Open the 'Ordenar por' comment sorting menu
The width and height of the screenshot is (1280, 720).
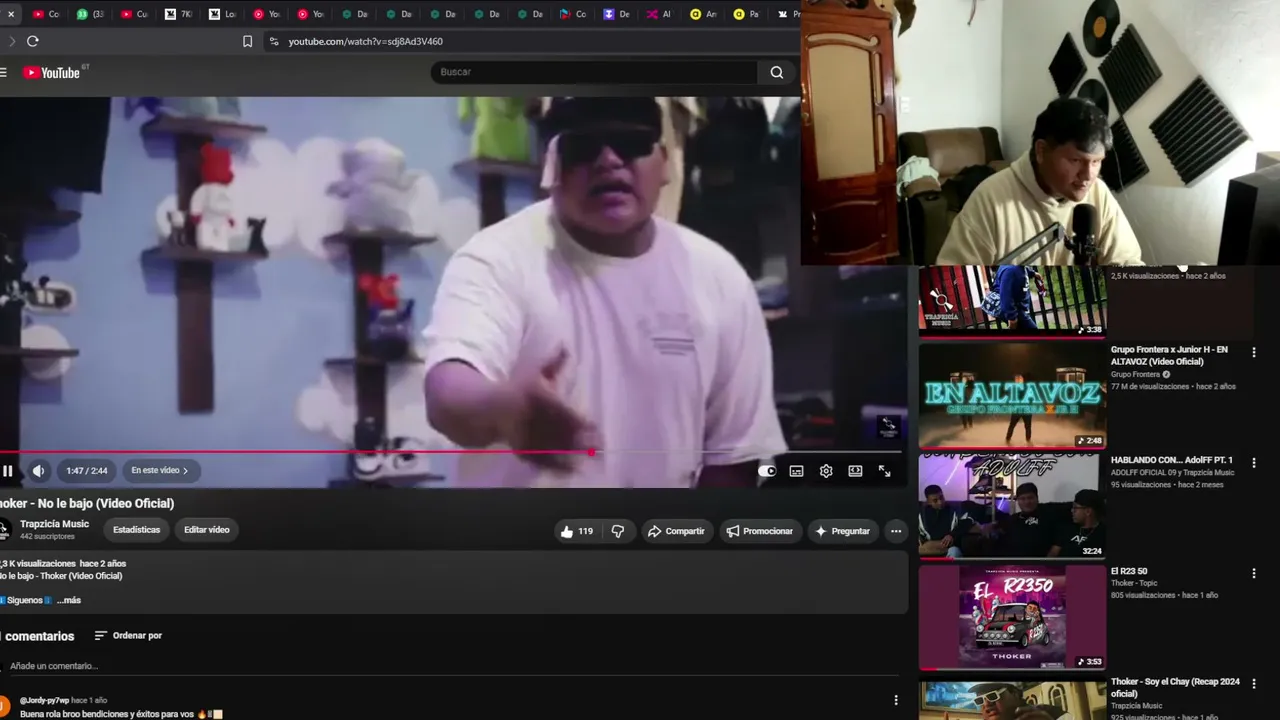tap(128, 636)
